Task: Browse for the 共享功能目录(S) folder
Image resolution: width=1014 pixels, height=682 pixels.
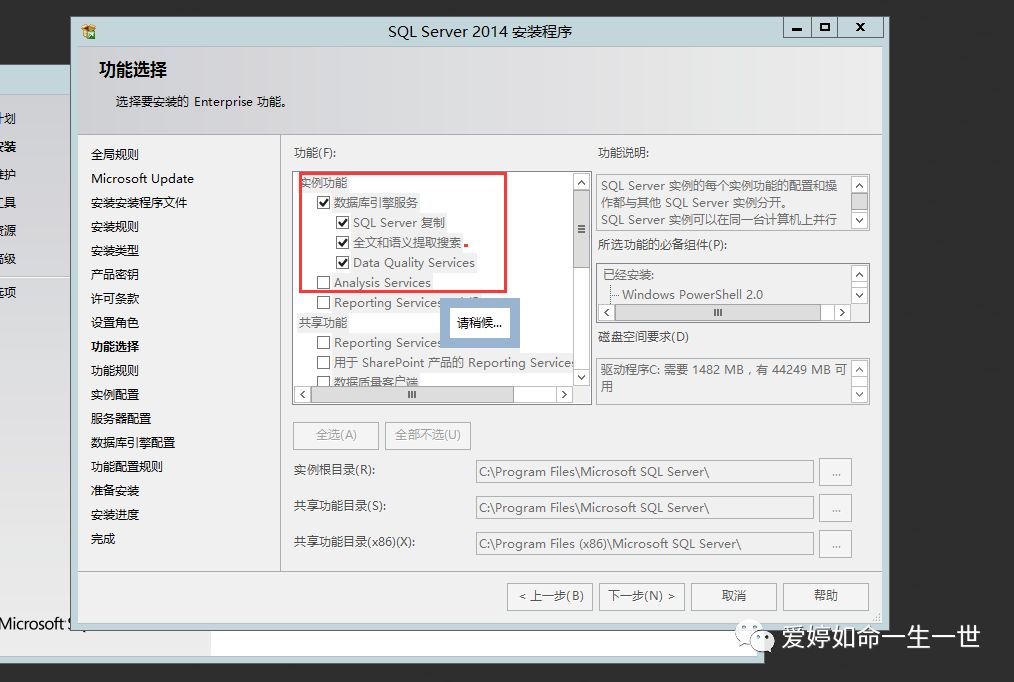Action: coord(836,508)
